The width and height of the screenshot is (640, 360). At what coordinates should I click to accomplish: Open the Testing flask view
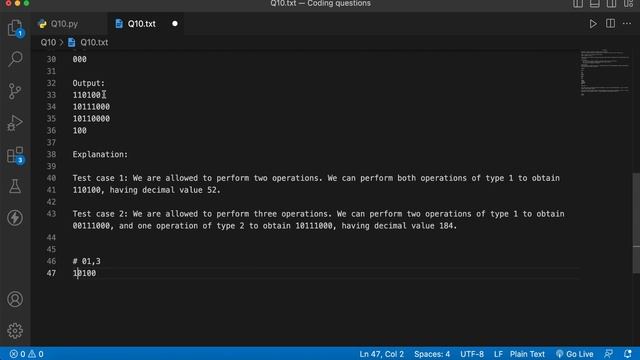[15, 186]
